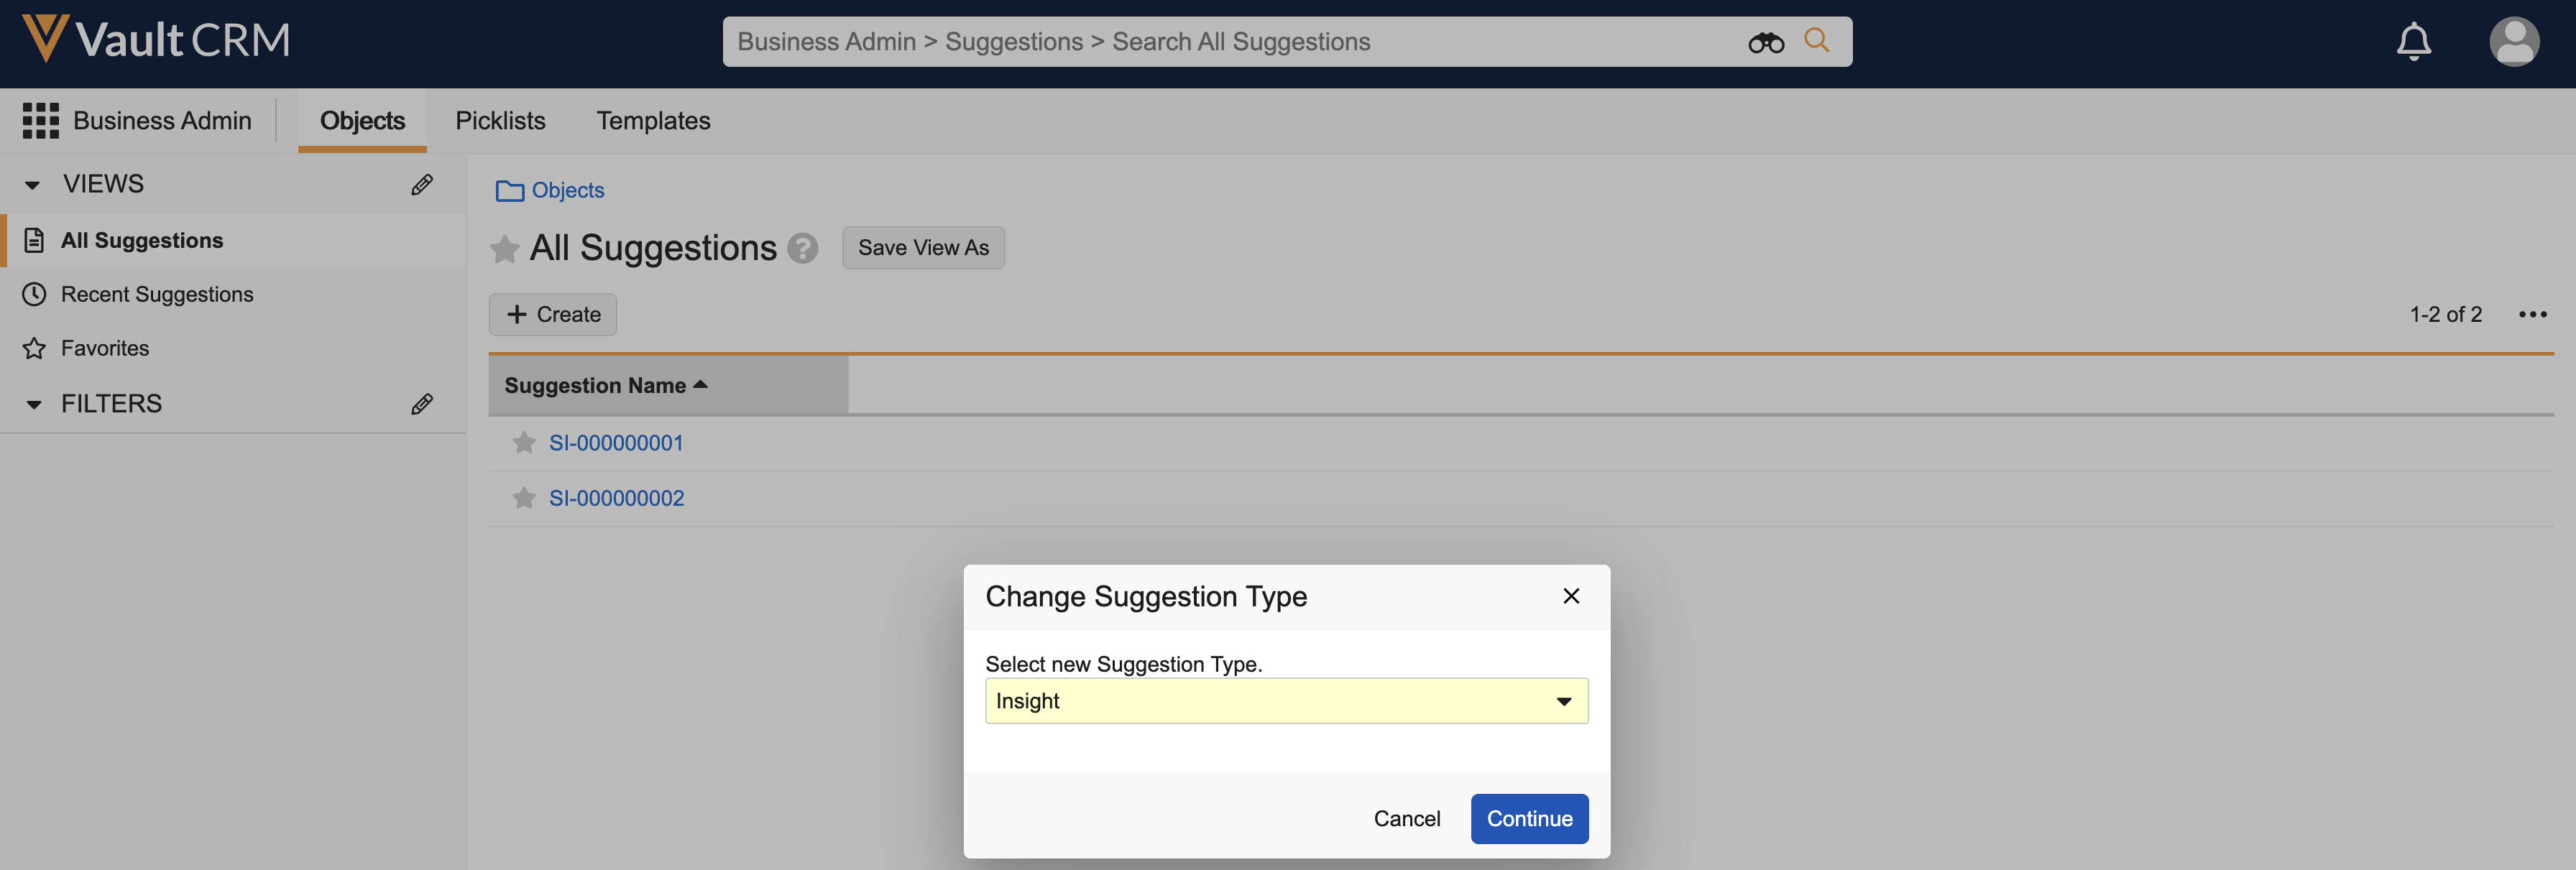Open the notifications bell

click(x=2413, y=42)
